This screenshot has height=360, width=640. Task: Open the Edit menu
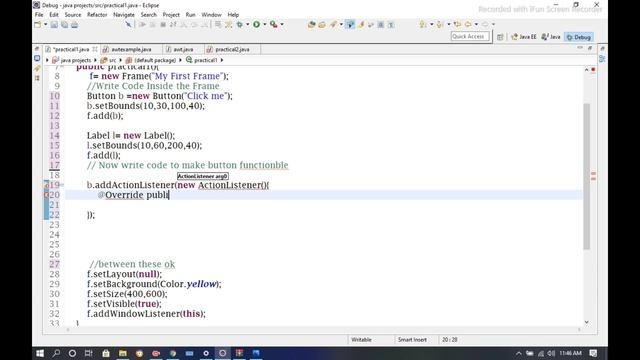(x=54, y=15)
